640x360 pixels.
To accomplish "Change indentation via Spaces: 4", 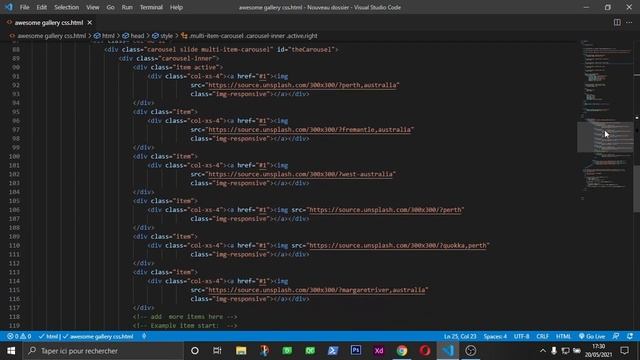I will [x=495, y=336].
